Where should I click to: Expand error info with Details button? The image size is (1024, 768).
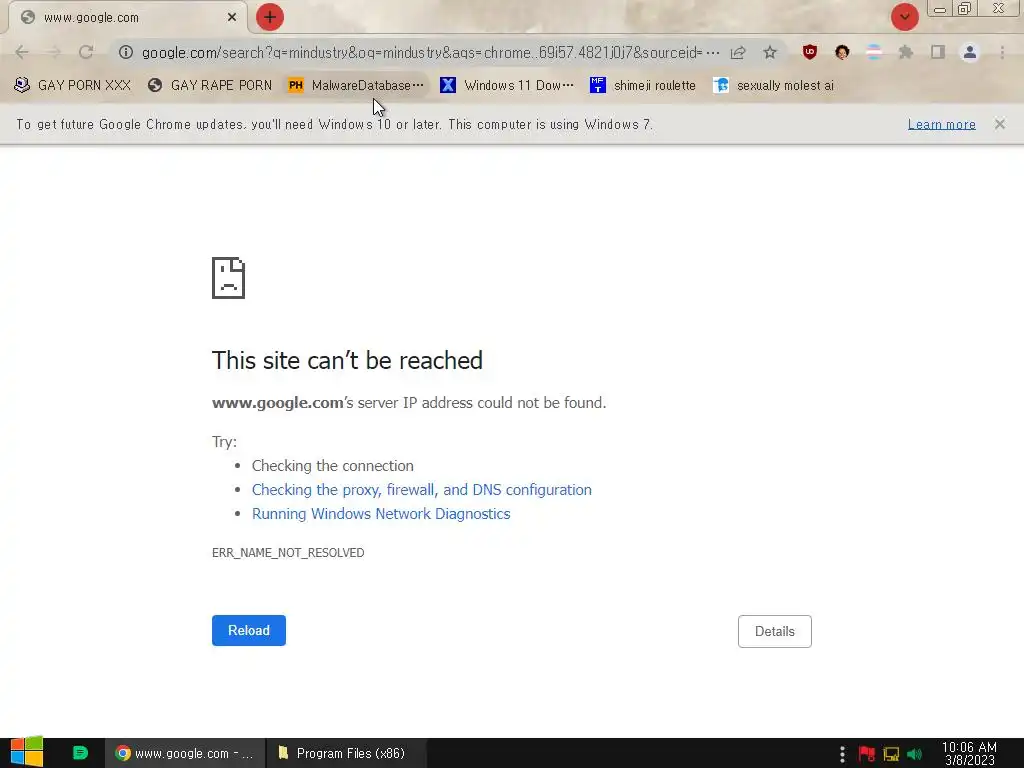pos(775,632)
